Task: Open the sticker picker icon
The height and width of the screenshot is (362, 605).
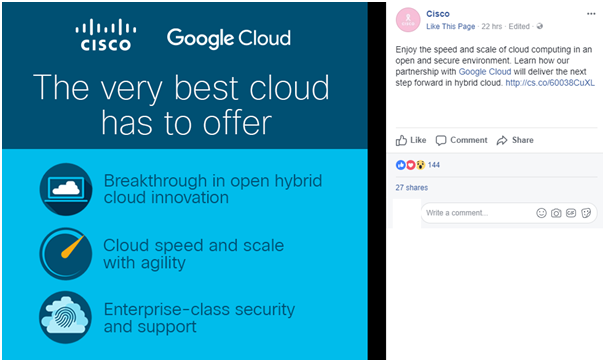Action: (586, 213)
